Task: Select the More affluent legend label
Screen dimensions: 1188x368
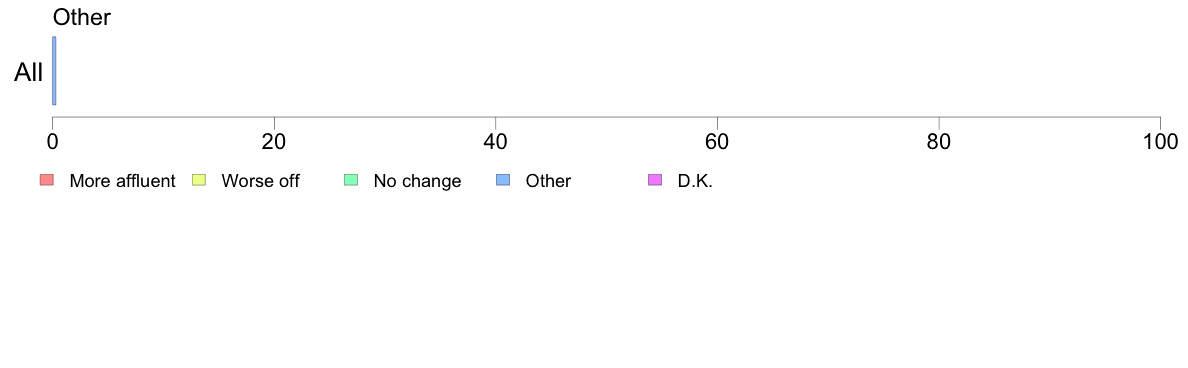Action: 122,181
